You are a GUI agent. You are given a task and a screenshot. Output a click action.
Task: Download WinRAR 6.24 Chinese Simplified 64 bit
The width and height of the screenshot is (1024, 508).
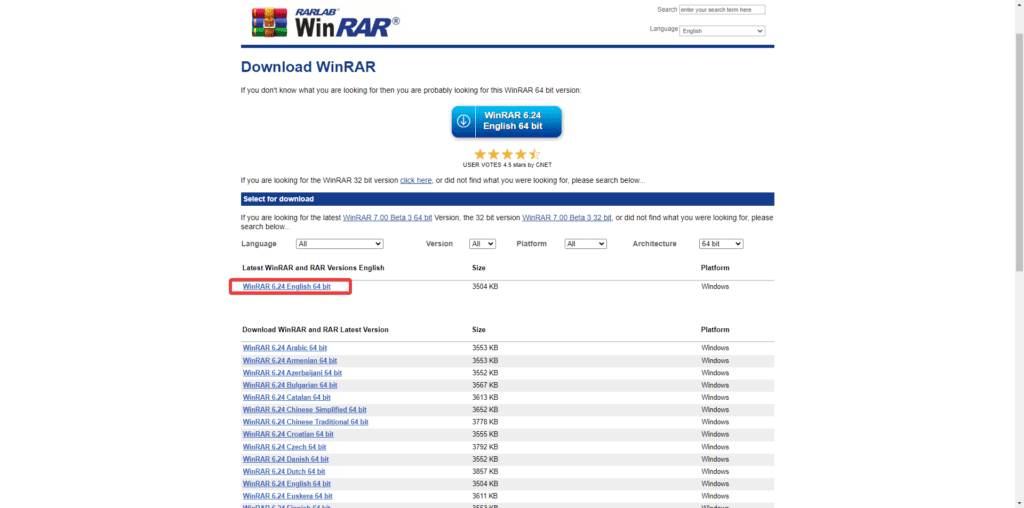(304, 410)
